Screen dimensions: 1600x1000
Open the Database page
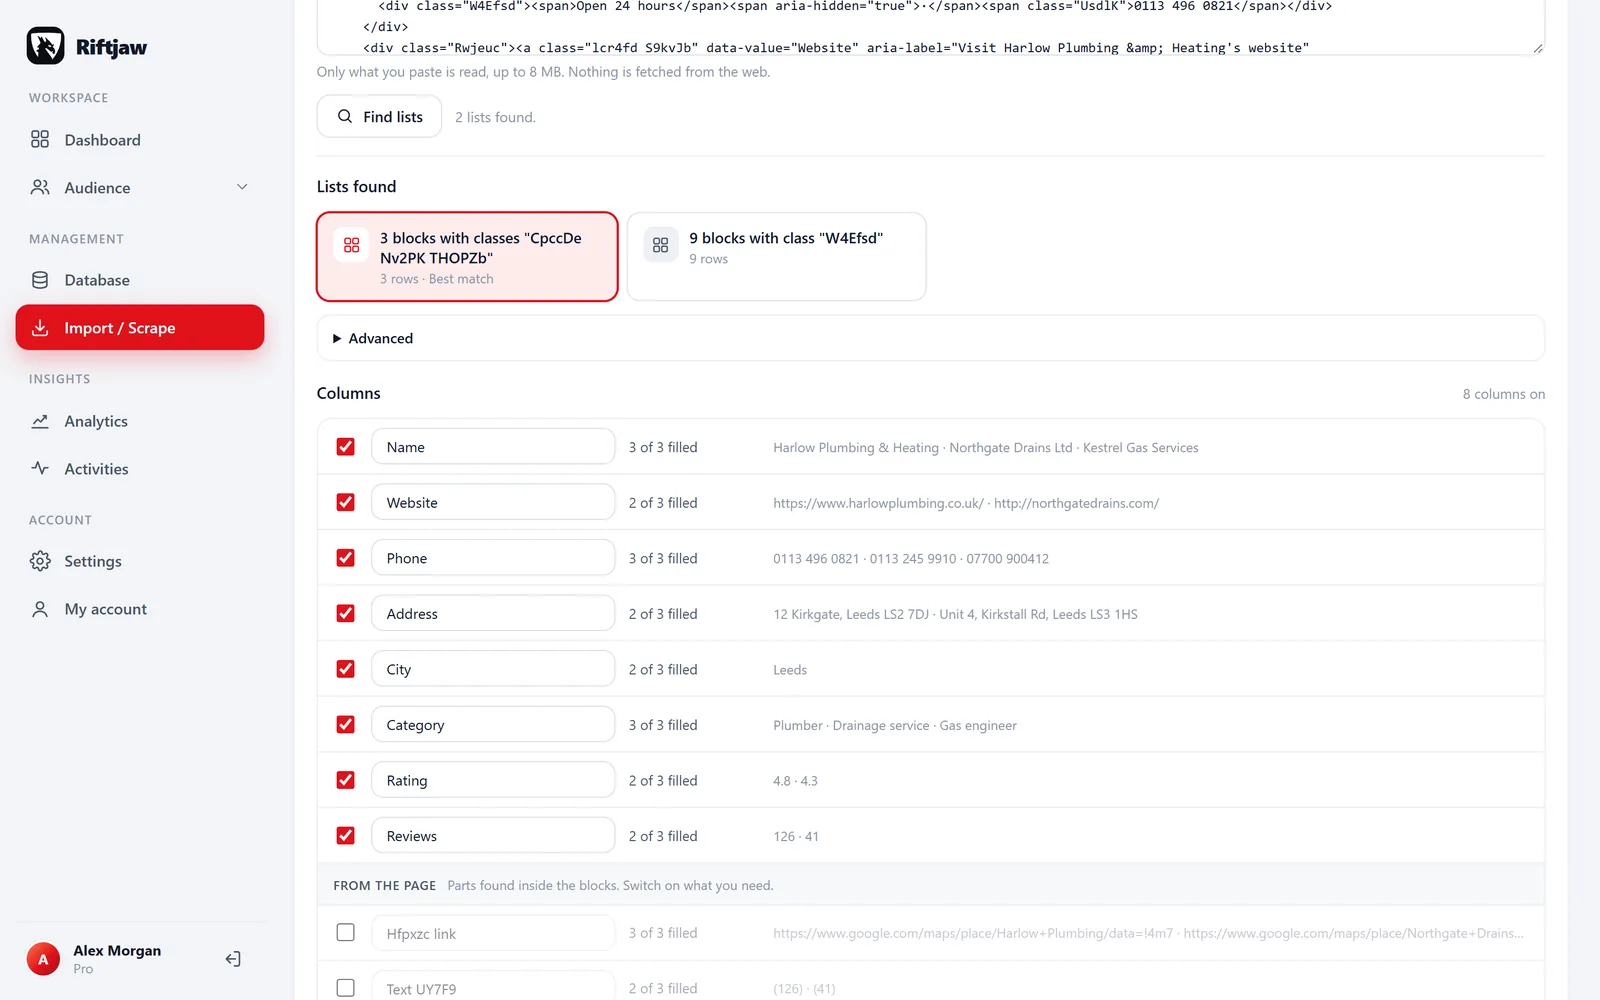click(x=140, y=280)
